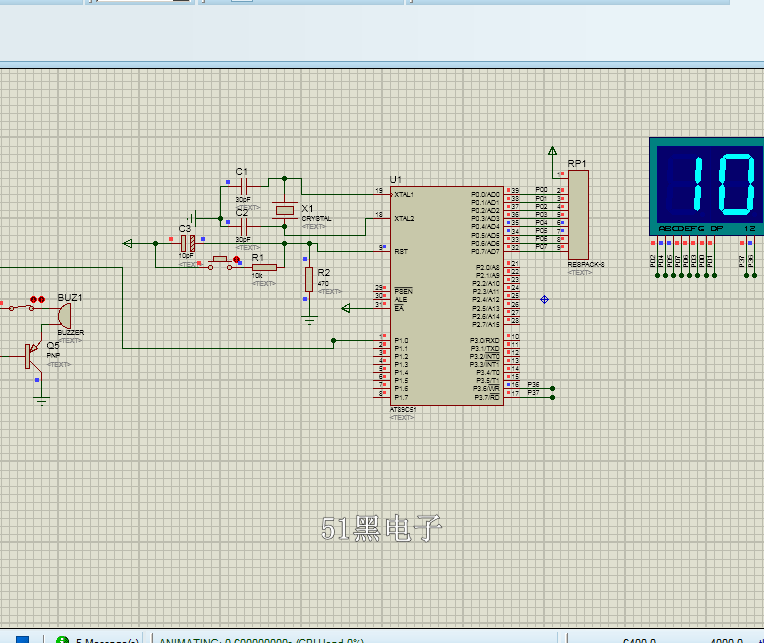Click the blue origin marker on sheet
Screen dimensions: 764x643
coord(544,300)
